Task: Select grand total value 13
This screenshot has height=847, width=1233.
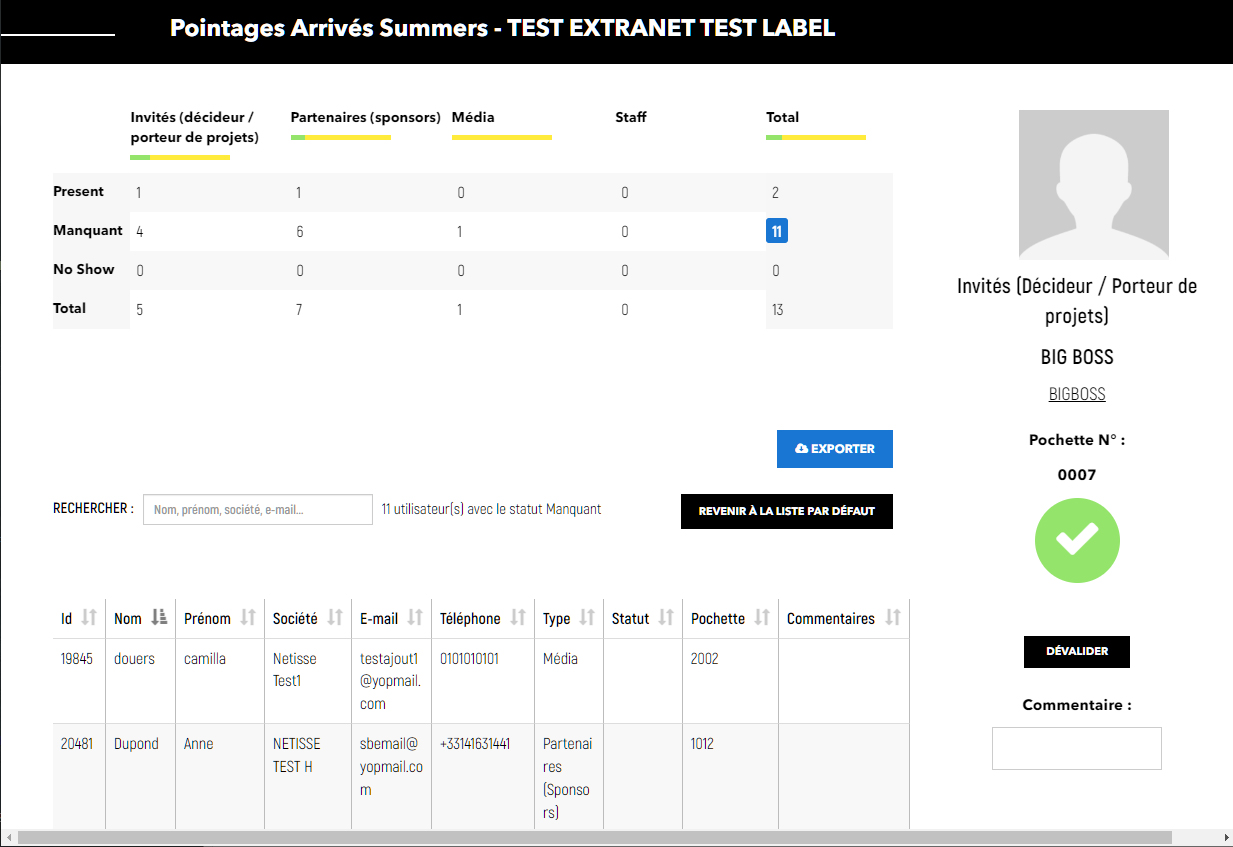Action: point(778,310)
